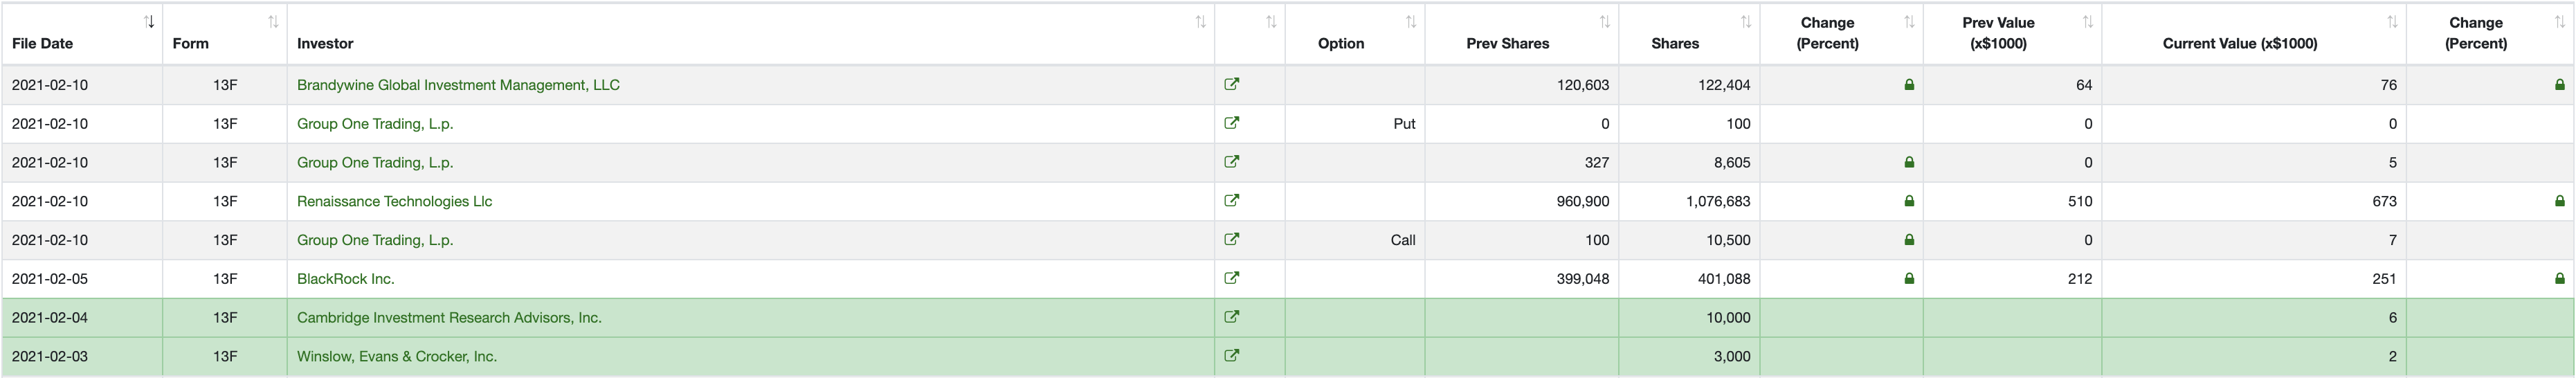Image resolution: width=2576 pixels, height=378 pixels.
Task: Open Renaissance Technologies Llc investor link
Action: (394, 201)
